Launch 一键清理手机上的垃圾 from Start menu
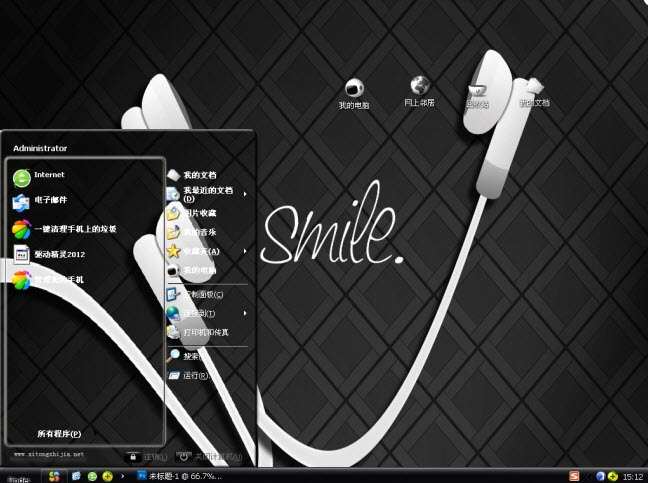Image resolution: width=648 pixels, height=483 pixels. (x=64, y=229)
